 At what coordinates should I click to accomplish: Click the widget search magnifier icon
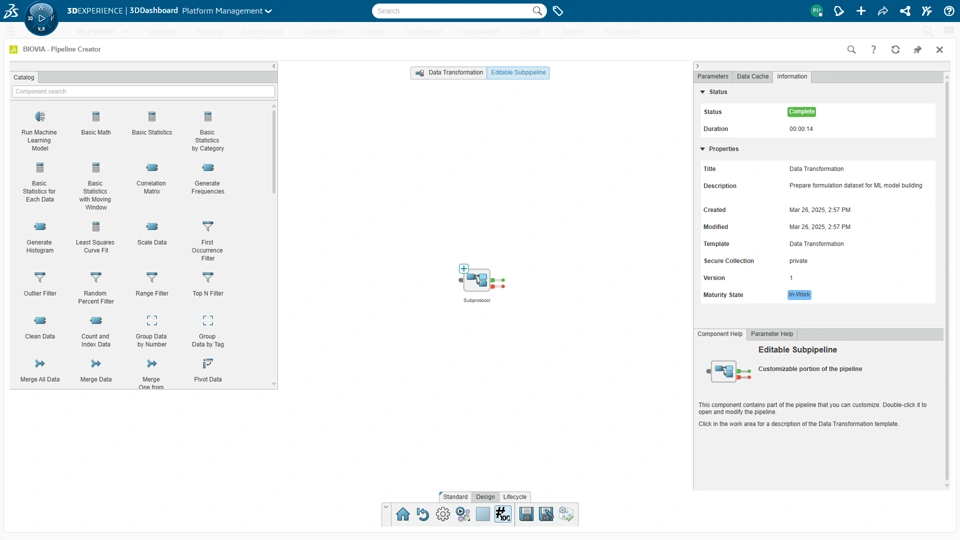click(x=851, y=50)
